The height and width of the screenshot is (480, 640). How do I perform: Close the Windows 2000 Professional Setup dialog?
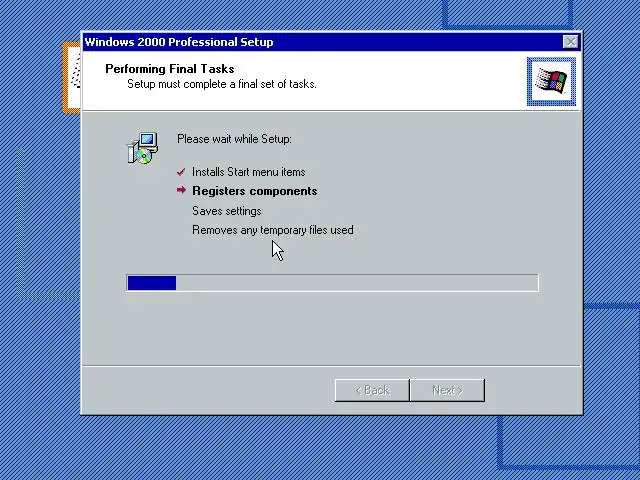click(570, 42)
